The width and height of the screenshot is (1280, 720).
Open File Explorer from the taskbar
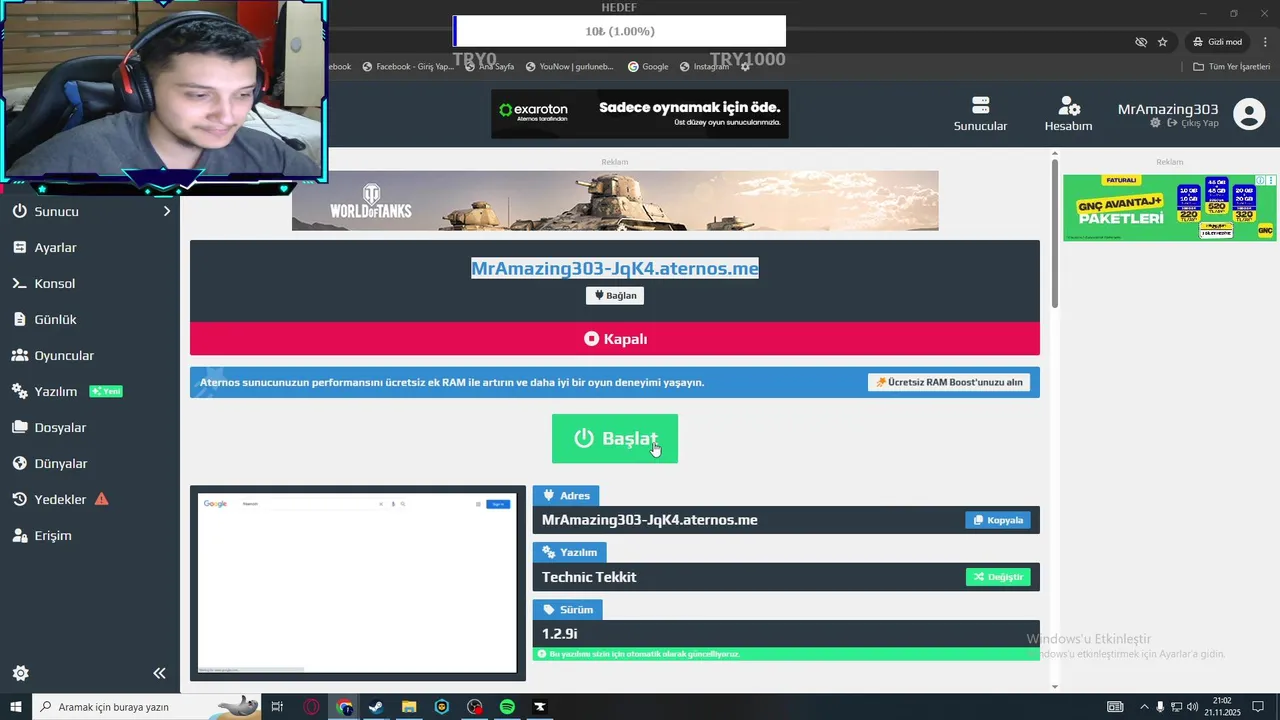(x=409, y=707)
